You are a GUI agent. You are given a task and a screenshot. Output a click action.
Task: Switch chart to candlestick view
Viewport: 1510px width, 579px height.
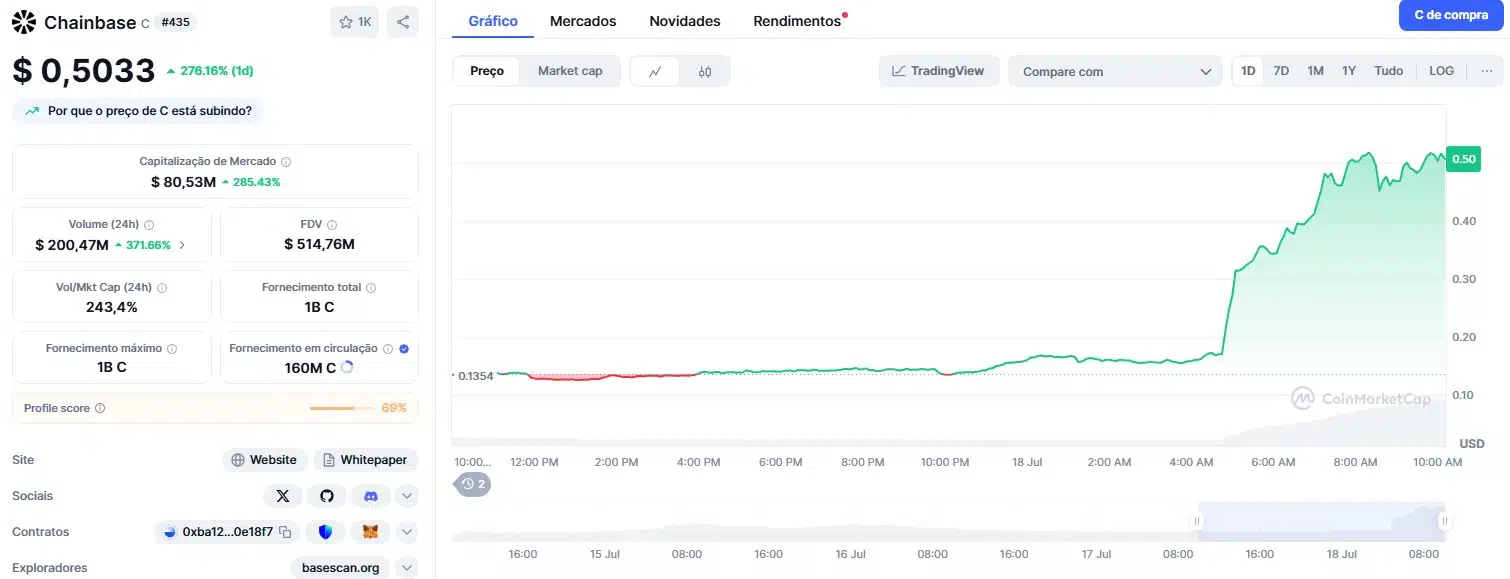pyautogui.click(x=705, y=71)
